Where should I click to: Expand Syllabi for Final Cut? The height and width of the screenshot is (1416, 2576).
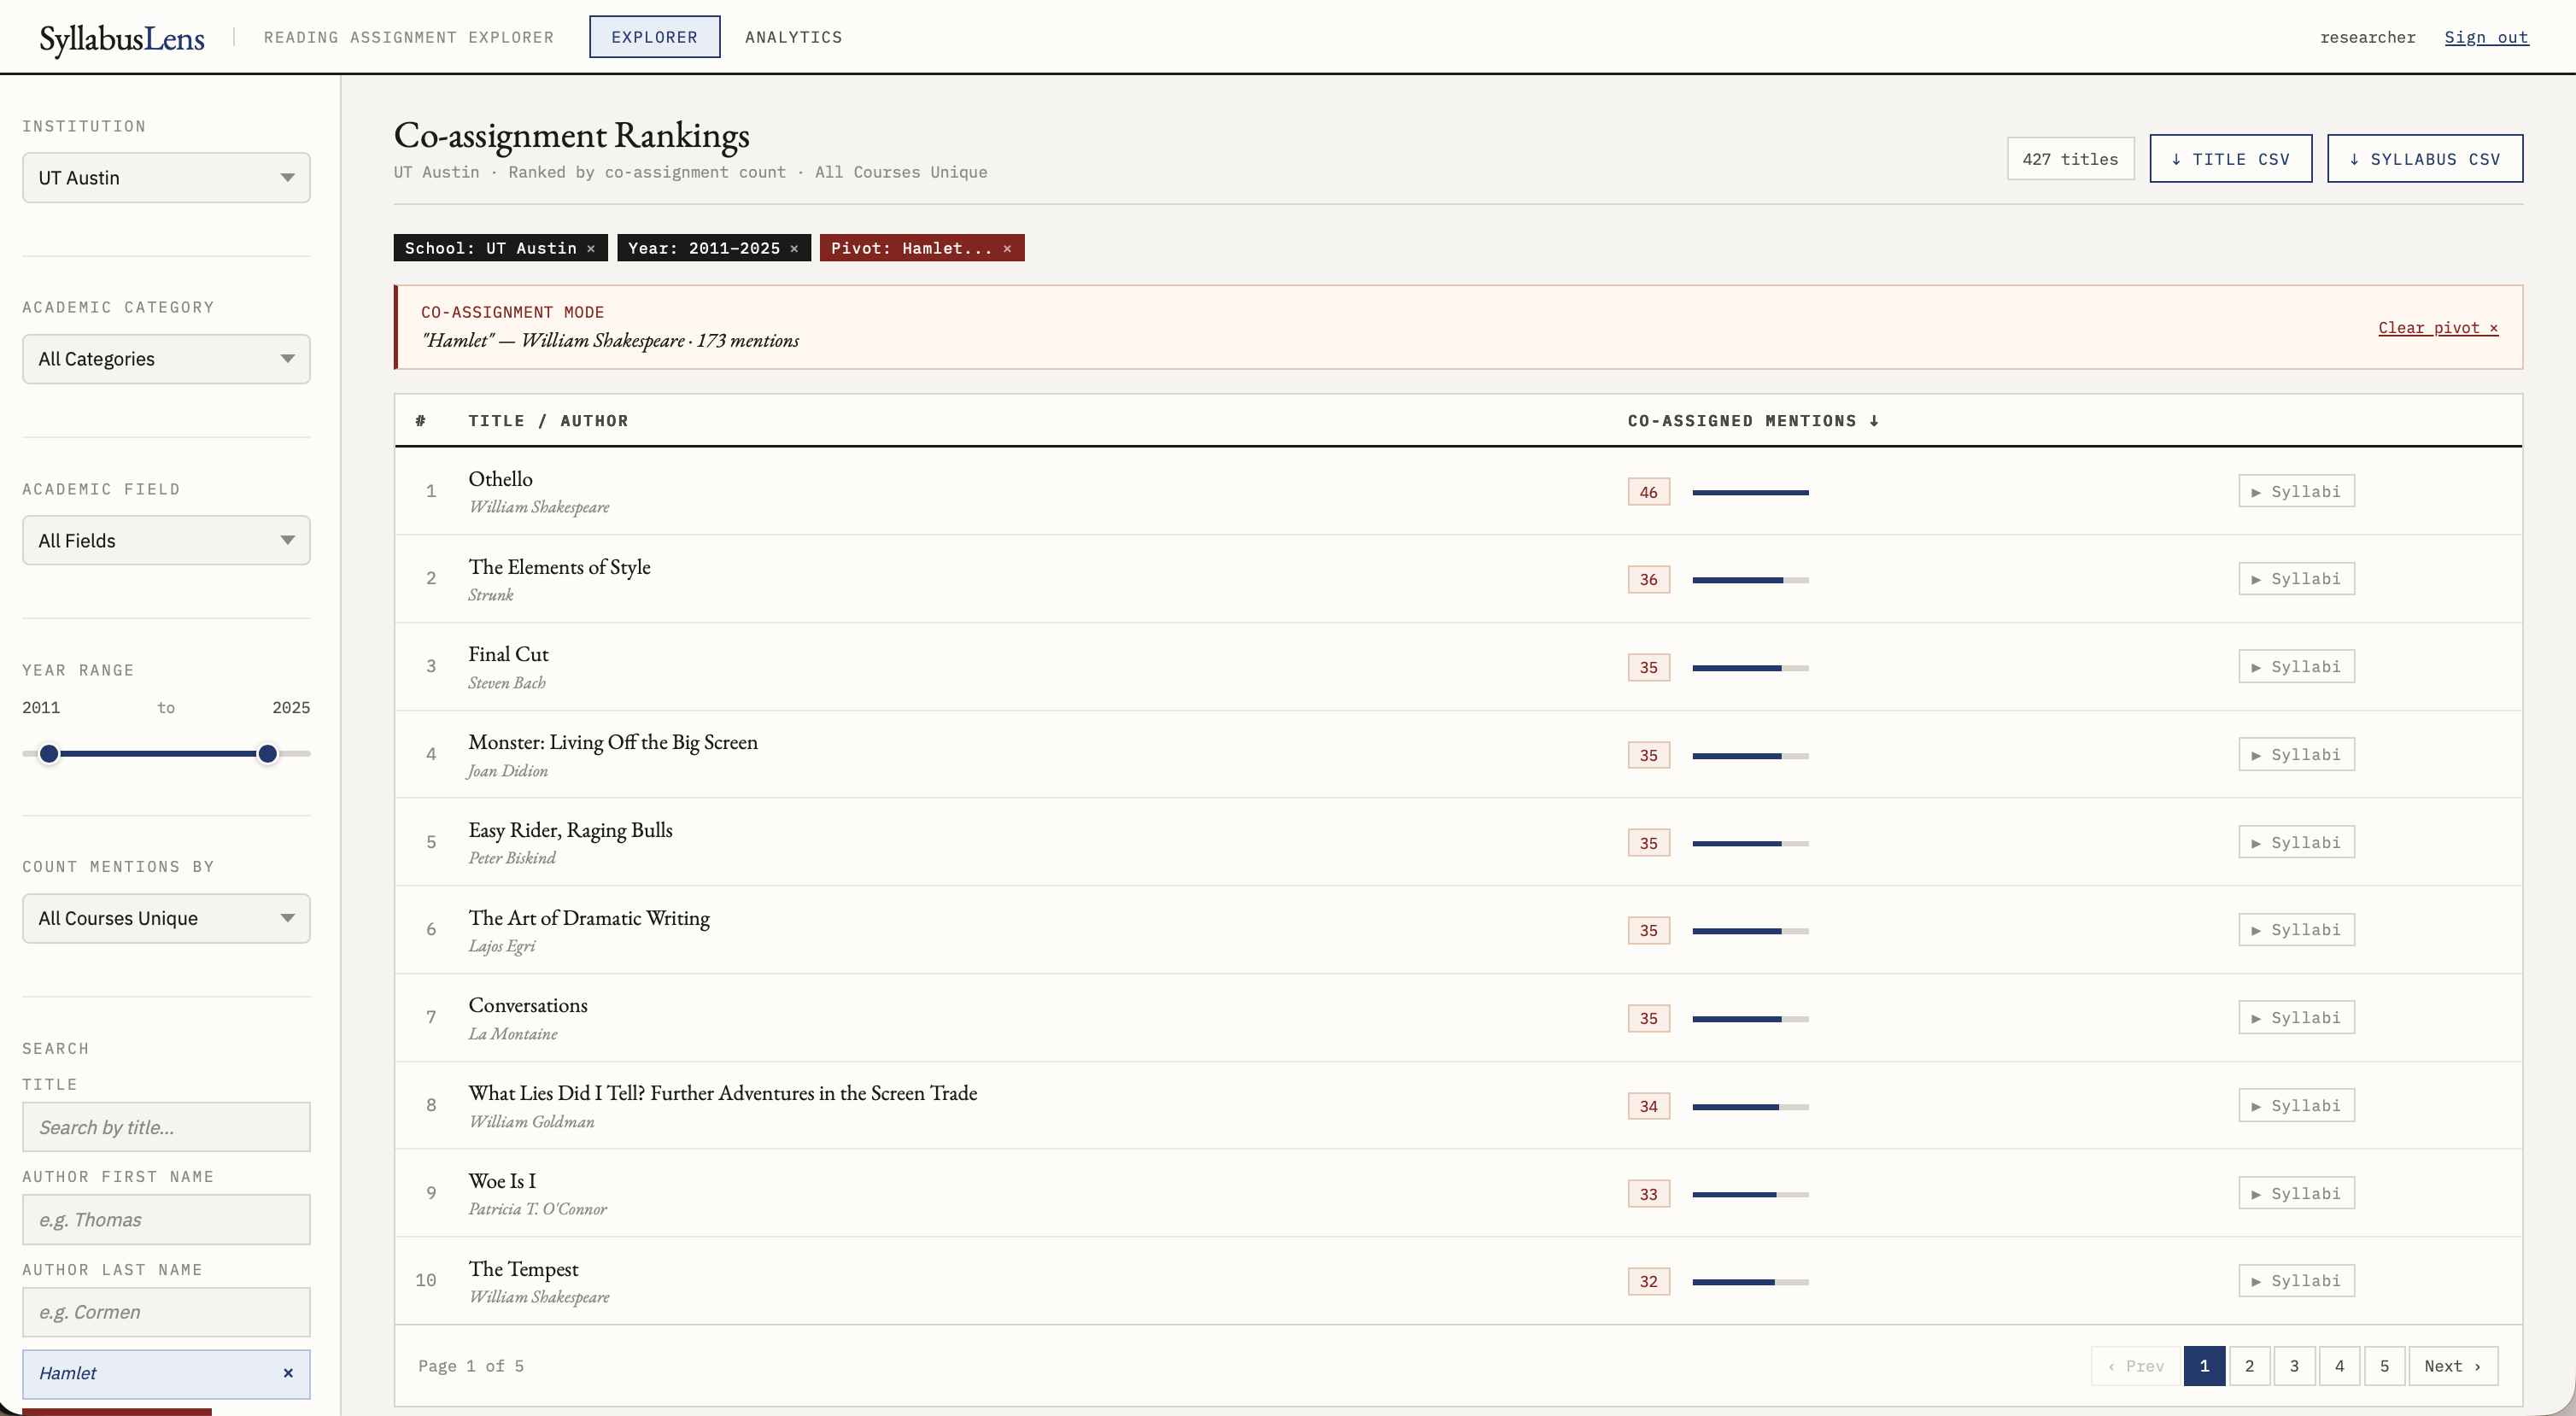point(2296,667)
